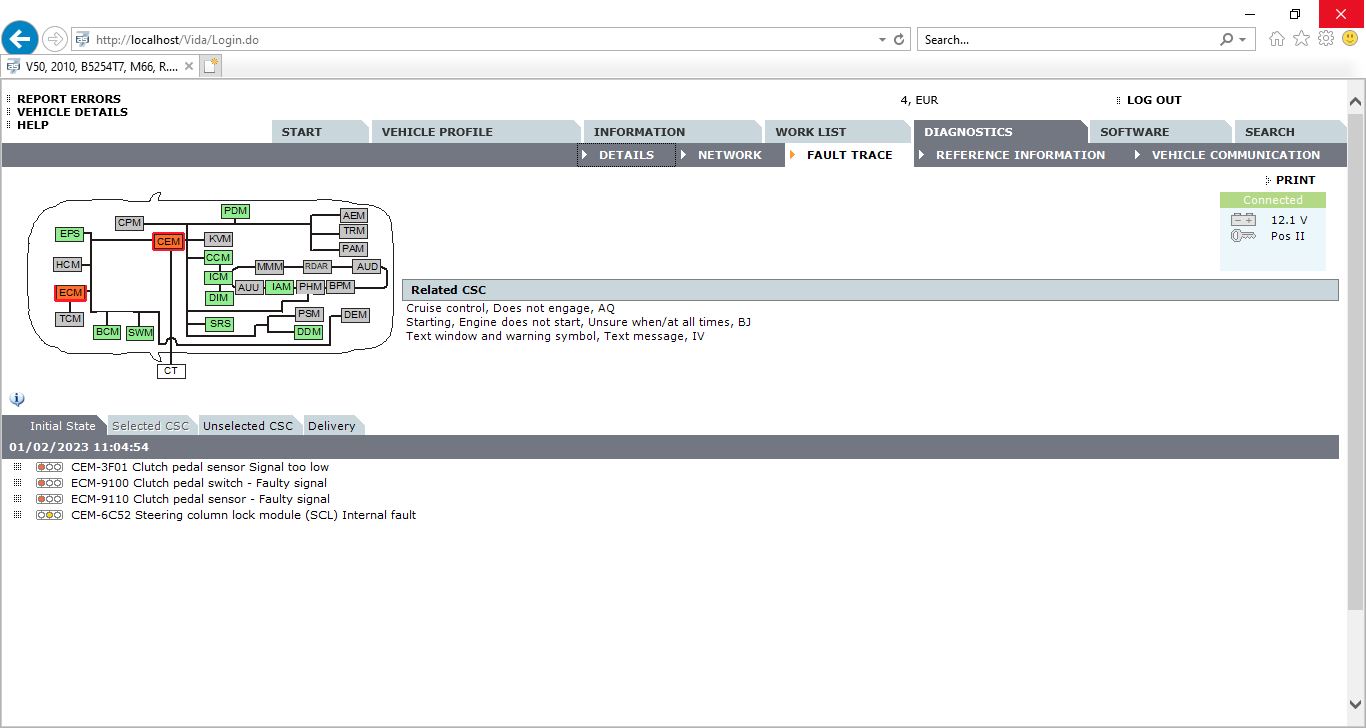Expand the CEM-3F01 clutch pedal sensor fault
1366x728 pixels.
point(17,467)
